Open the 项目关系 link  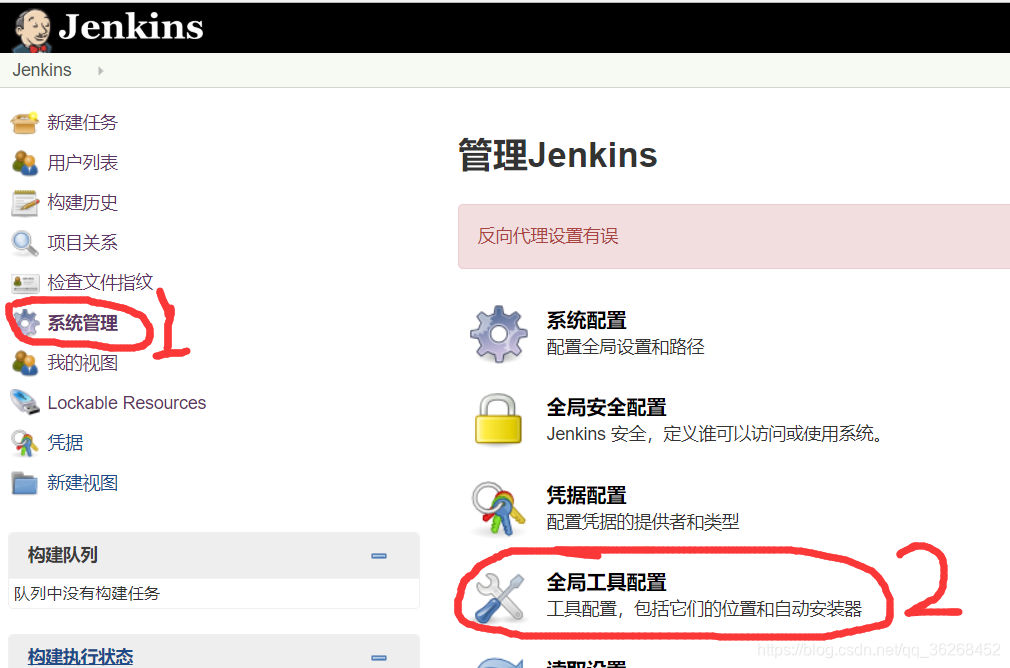tap(82, 243)
